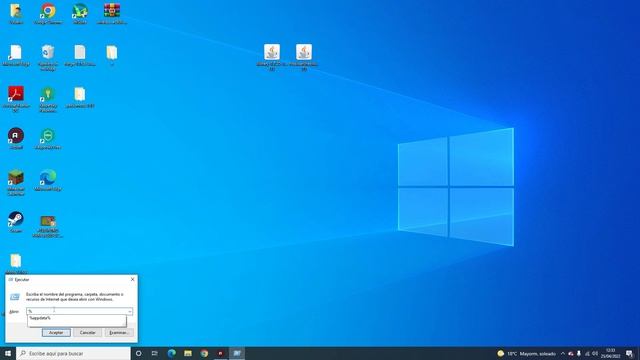Expand the Abrir combo box dropdown arrow
The width and height of the screenshot is (640, 360).
[x=129, y=311]
